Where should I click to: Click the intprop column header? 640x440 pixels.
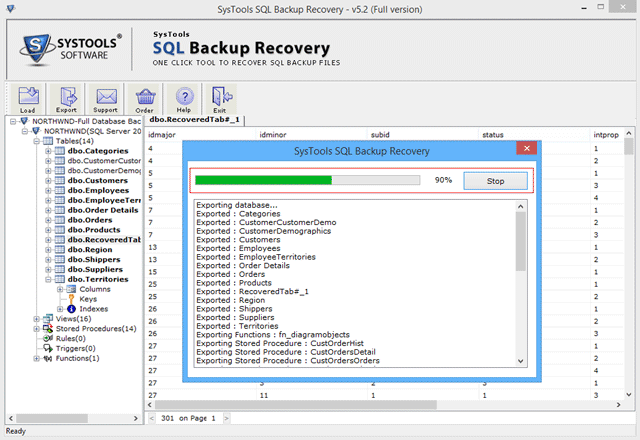click(607, 135)
